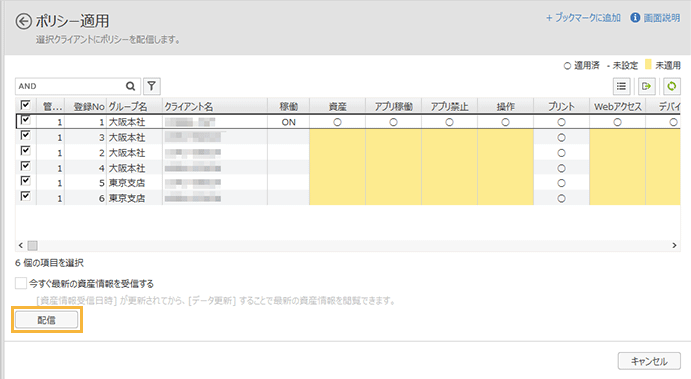691x379 pixels.
Task: Click 操作 circle in 登録No 1 row
Action: point(505,122)
